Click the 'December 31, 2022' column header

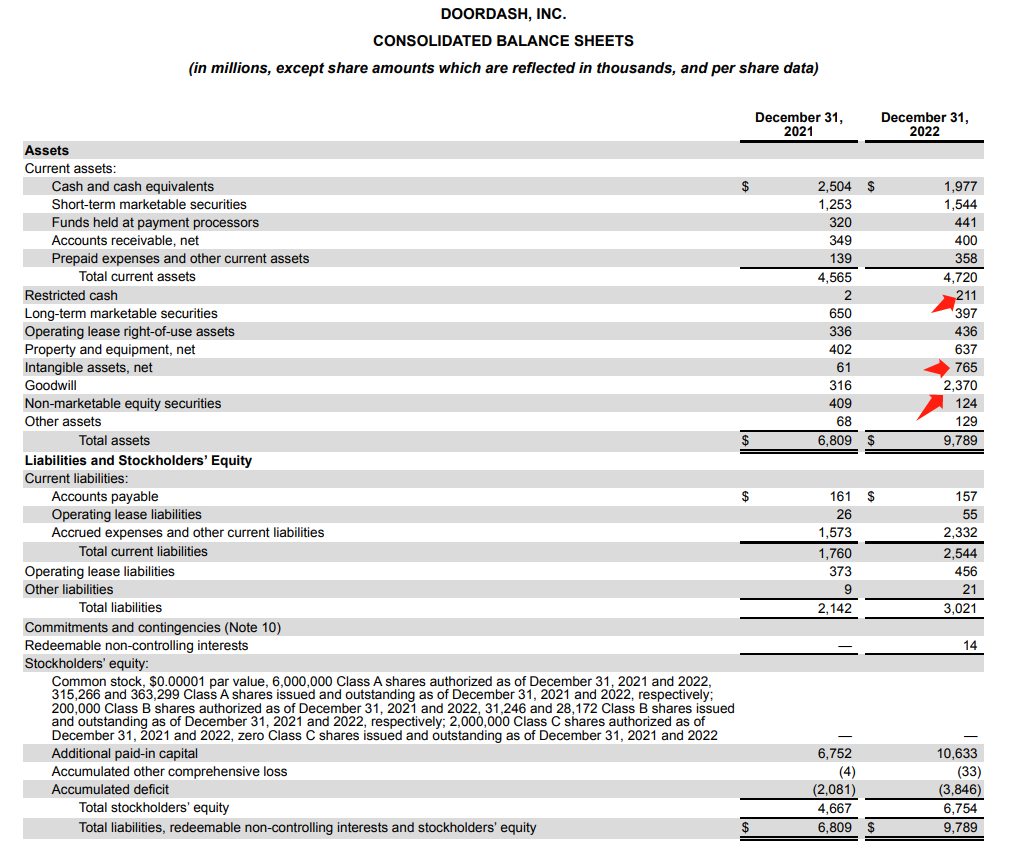point(925,124)
